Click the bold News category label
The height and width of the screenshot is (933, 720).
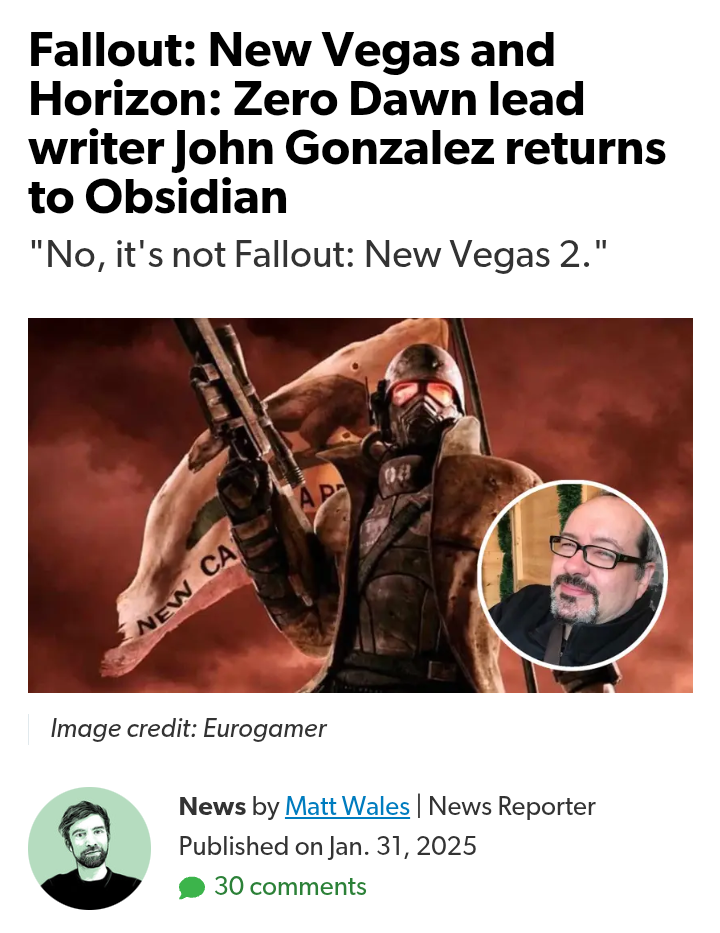tap(212, 806)
